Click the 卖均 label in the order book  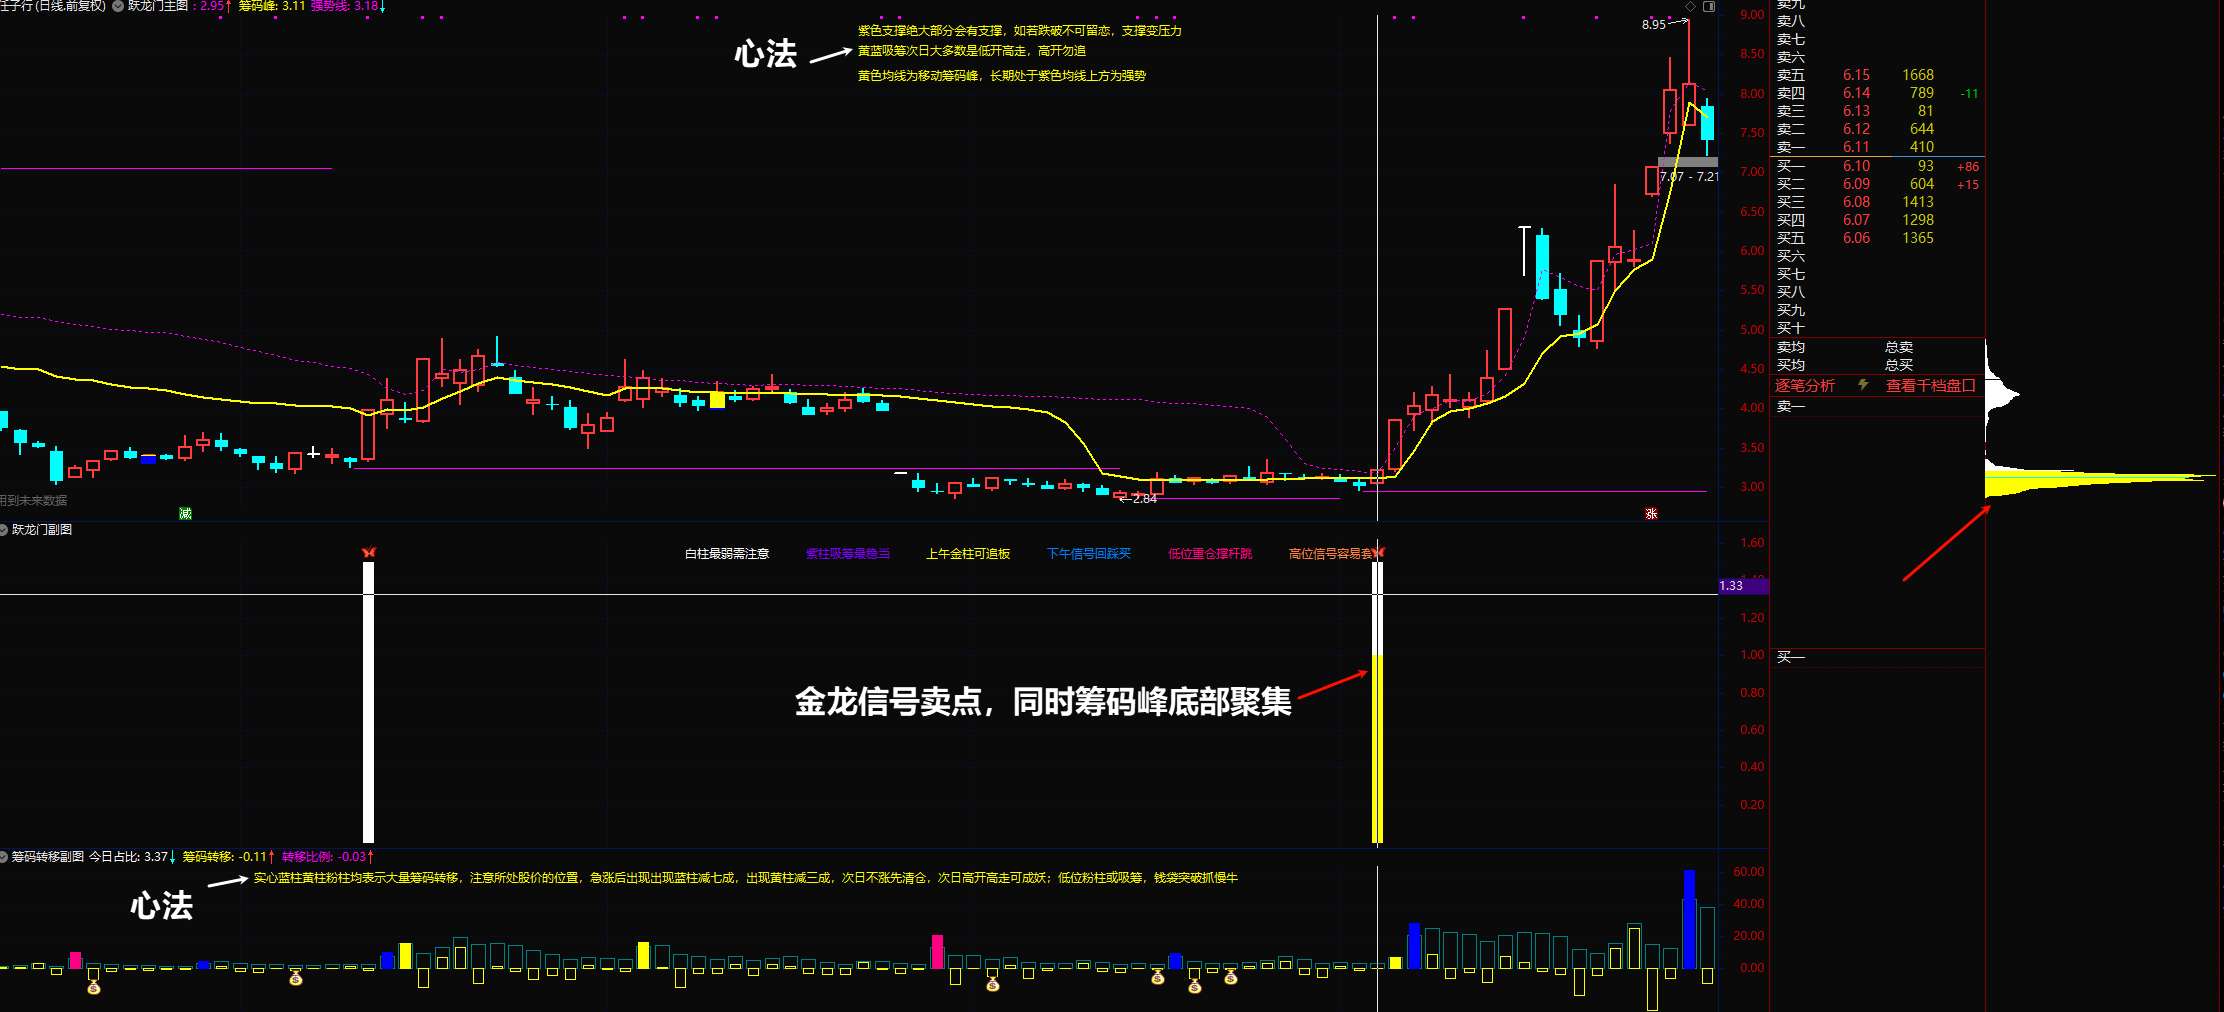(1791, 348)
